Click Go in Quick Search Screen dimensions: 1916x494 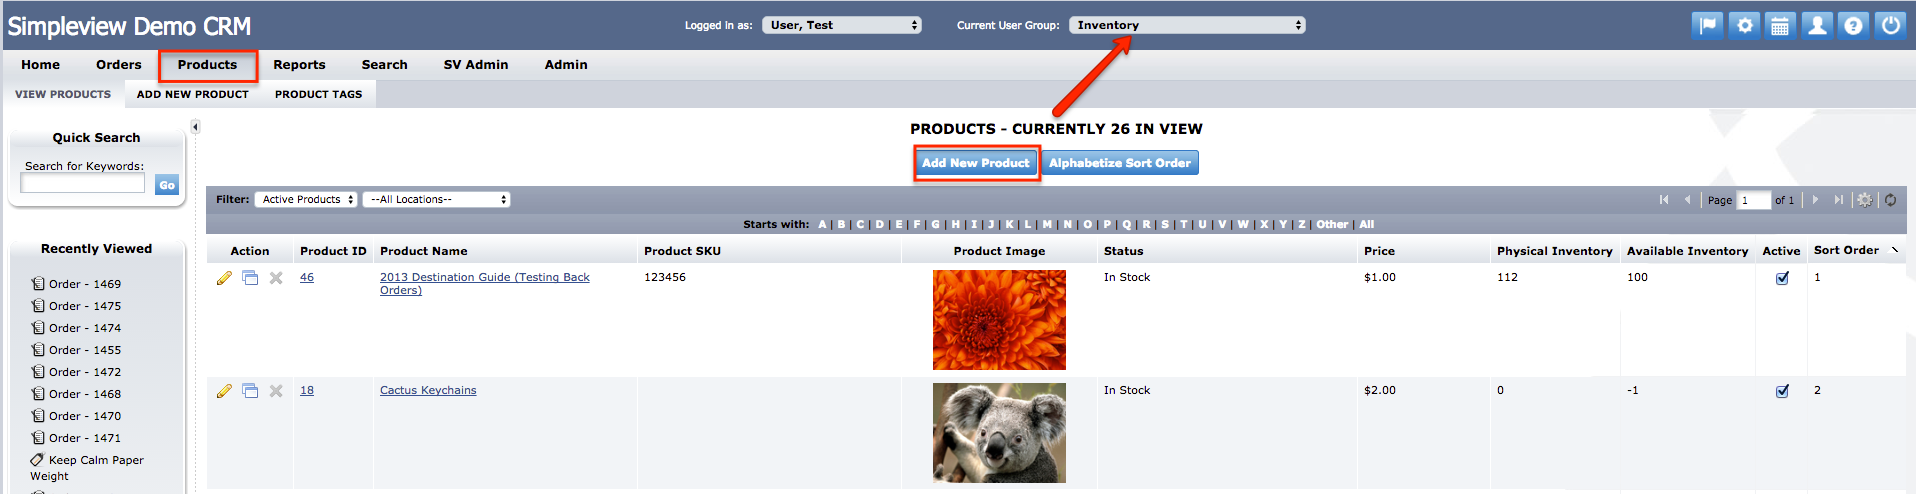(167, 185)
